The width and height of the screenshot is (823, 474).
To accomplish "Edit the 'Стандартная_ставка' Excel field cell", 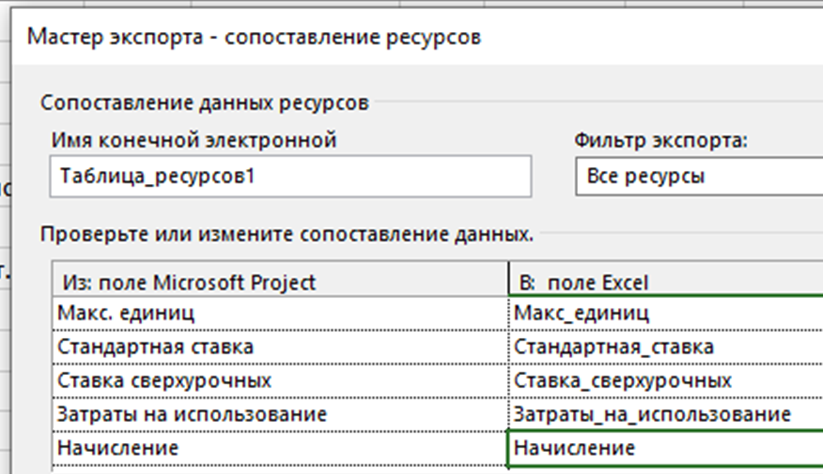I will point(666,347).
